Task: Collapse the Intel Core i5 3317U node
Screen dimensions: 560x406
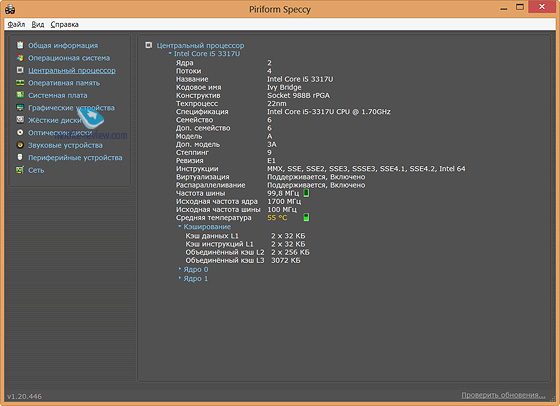Action: pos(170,54)
